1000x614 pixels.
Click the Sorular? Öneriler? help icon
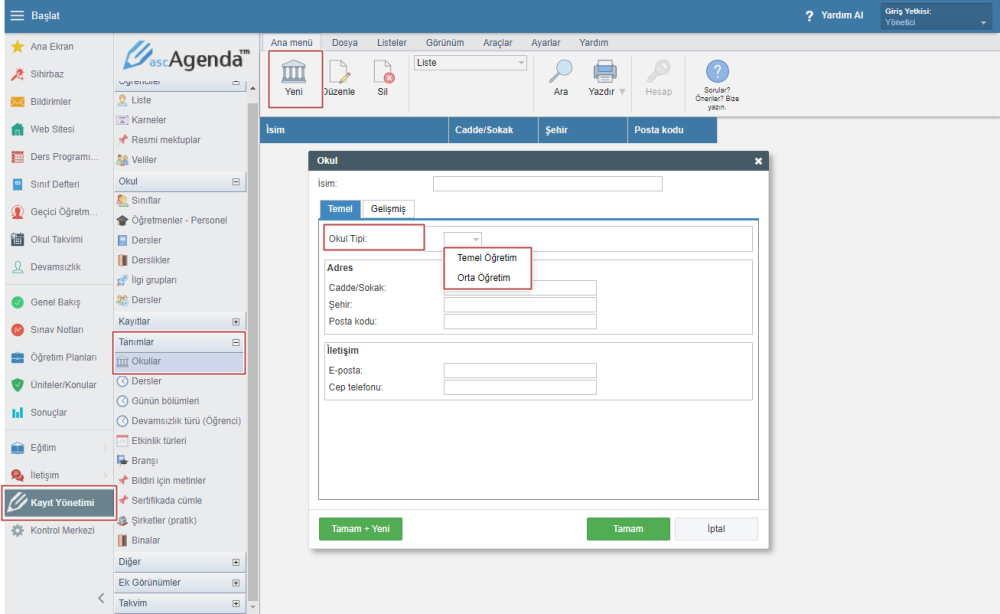pyautogui.click(x=717, y=71)
